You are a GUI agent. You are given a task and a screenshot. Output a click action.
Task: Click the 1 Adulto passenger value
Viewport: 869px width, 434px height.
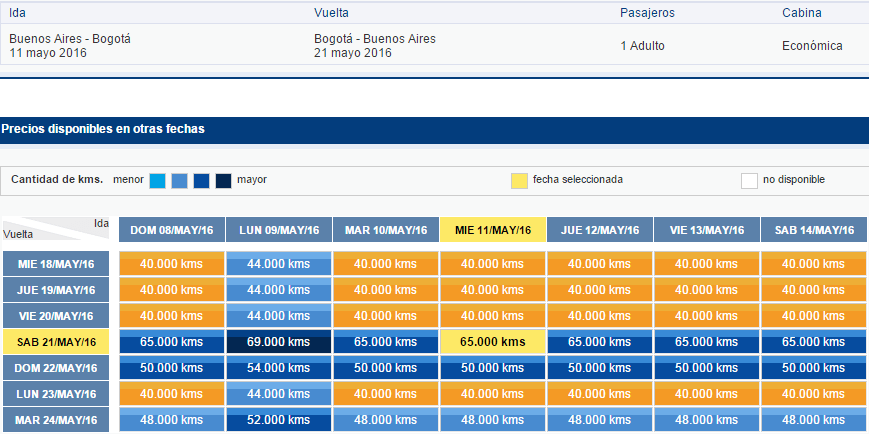[642, 46]
